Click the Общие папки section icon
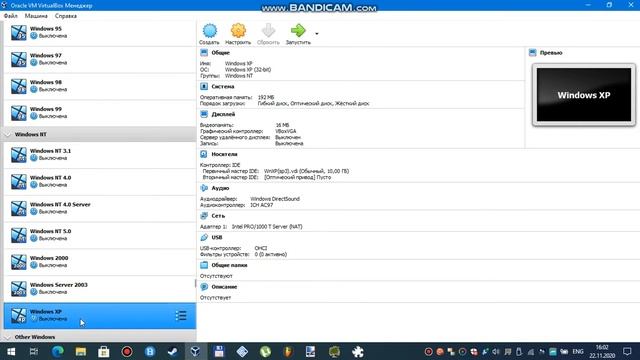Screen dimensions: 640x360 click(204, 265)
